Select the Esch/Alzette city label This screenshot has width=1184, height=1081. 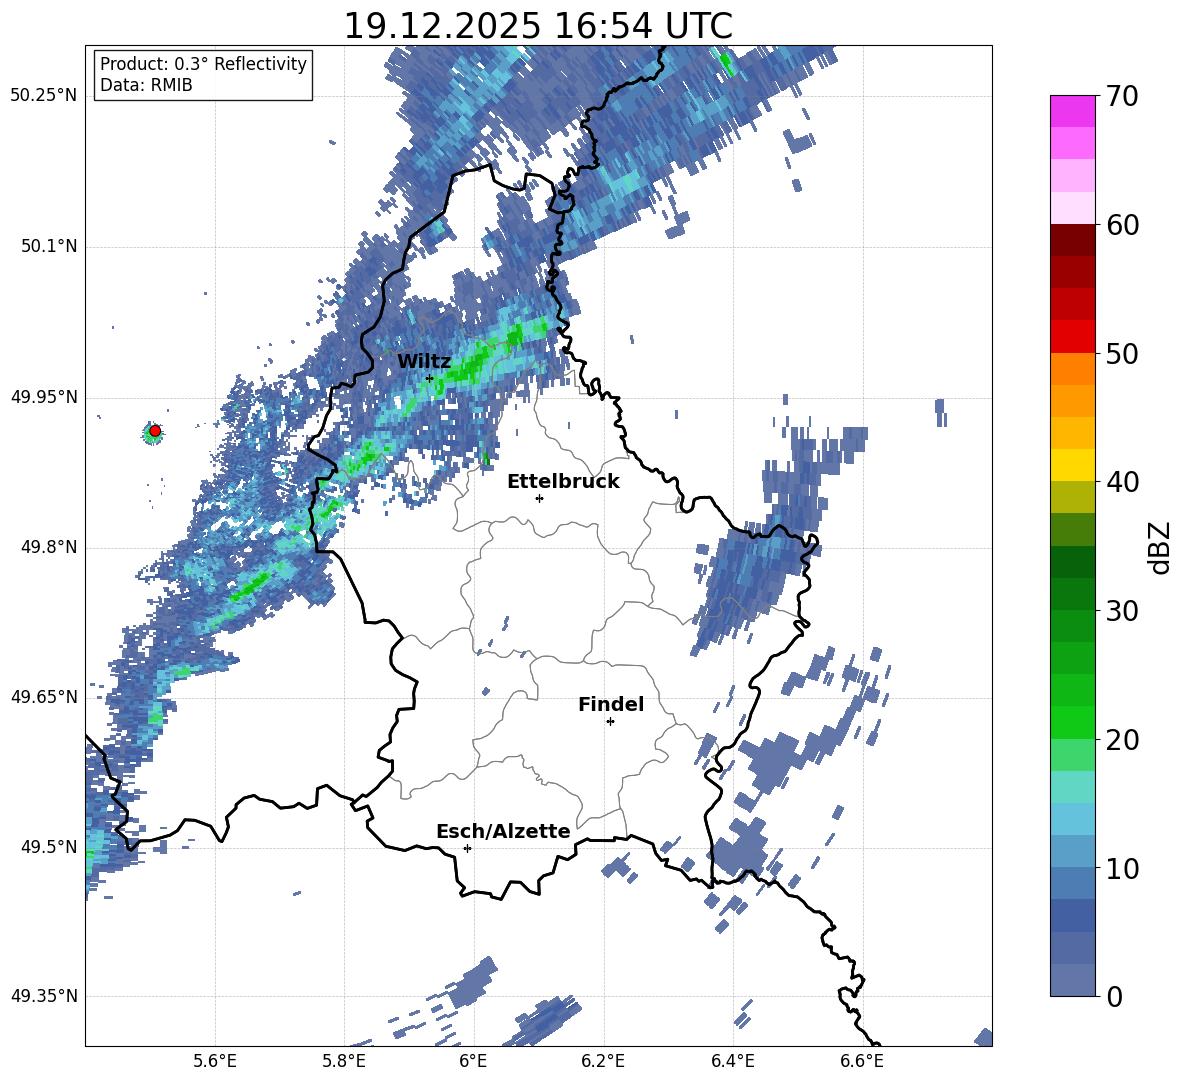click(503, 831)
